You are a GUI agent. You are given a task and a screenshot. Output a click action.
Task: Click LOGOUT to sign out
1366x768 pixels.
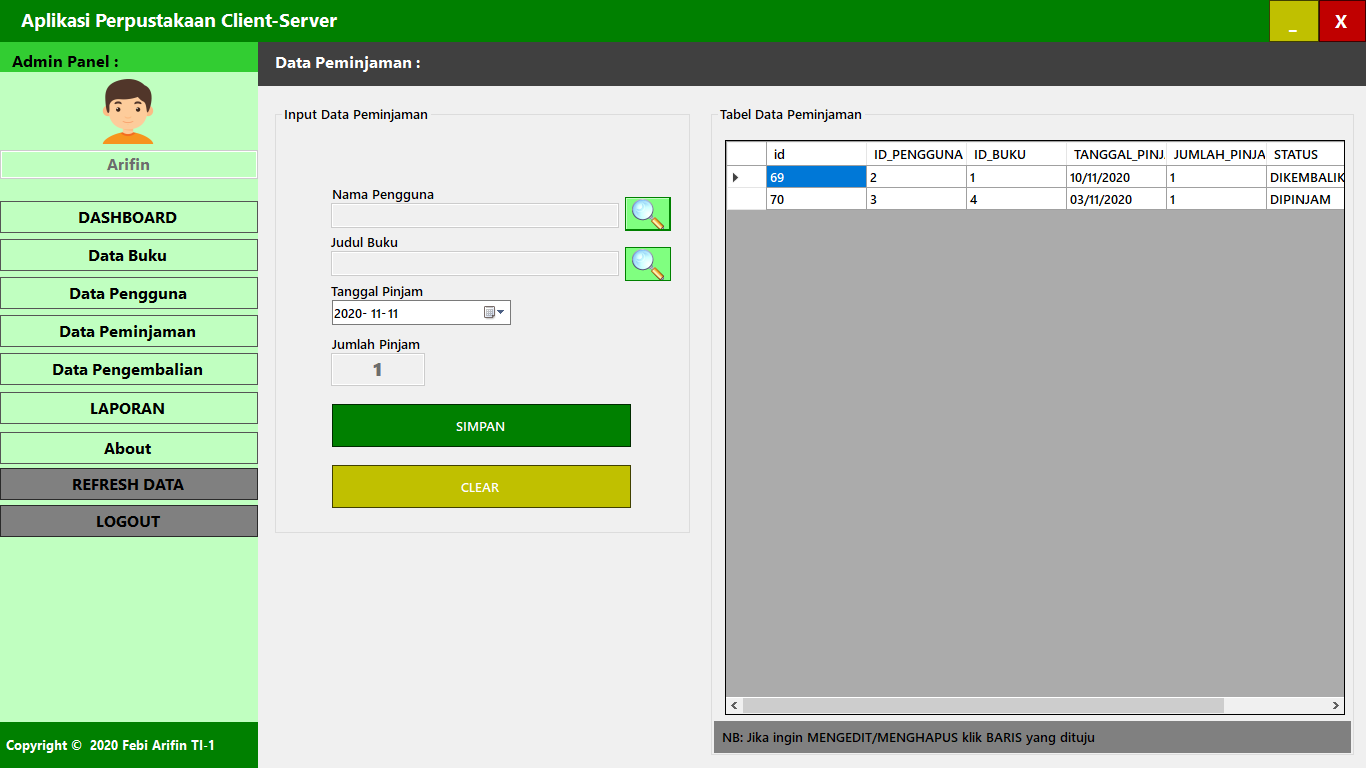pos(128,521)
